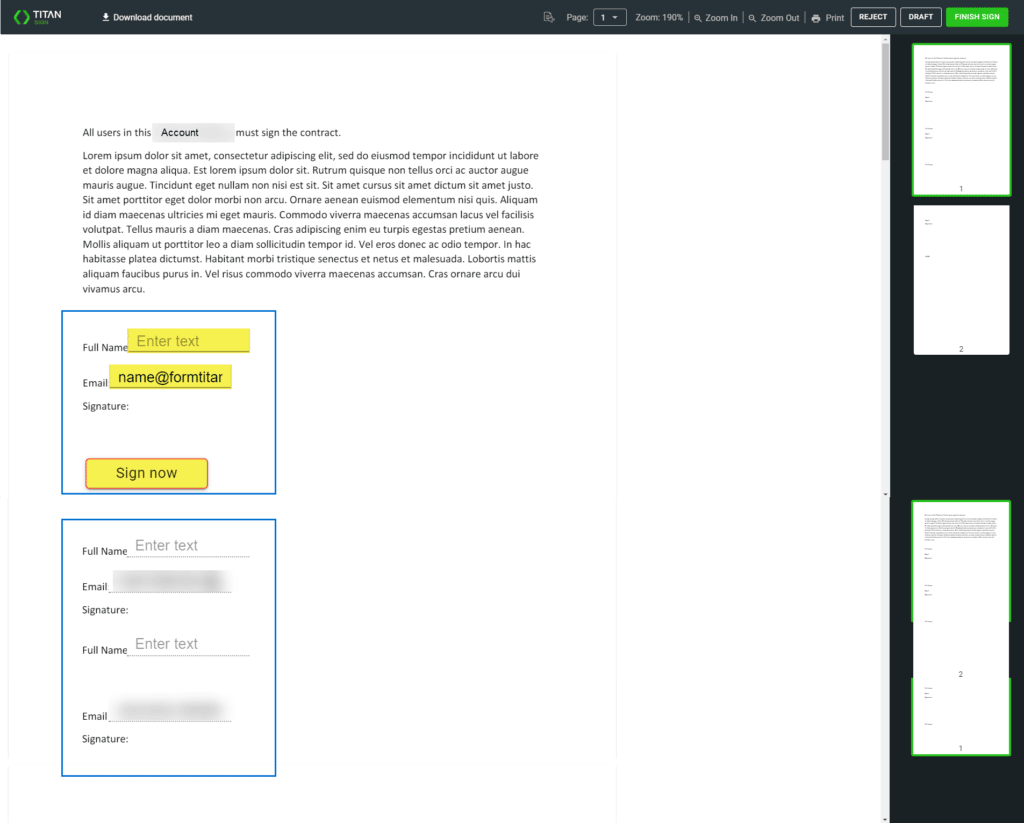
Task: Click the REJECT button
Action: tap(872, 16)
